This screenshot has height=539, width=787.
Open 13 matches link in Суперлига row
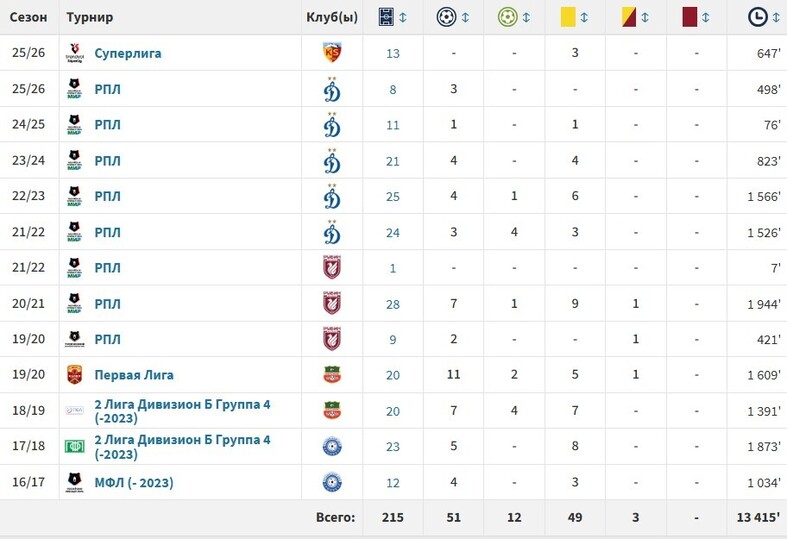point(392,53)
